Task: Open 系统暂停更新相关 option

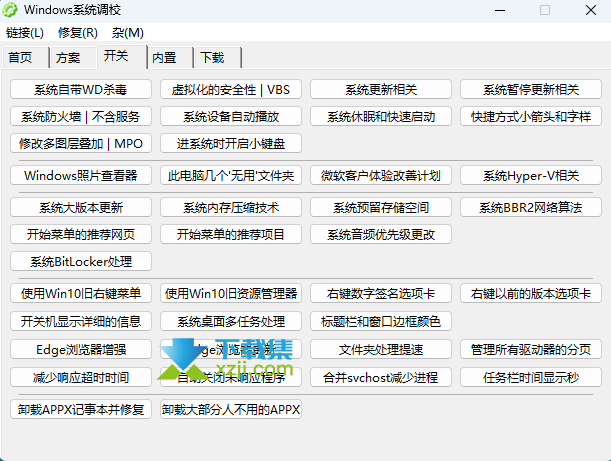Action: (531, 90)
